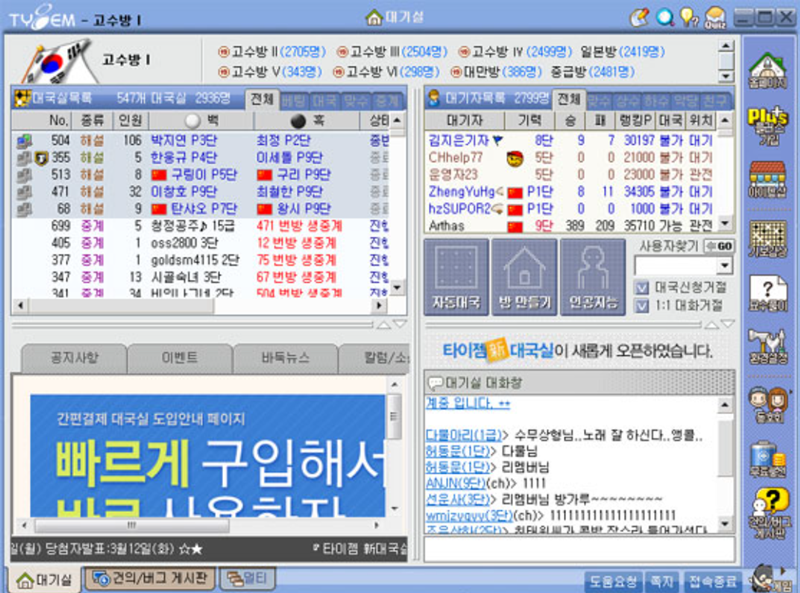This screenshot has width=800, height=593.
Task: Enter room 고수방 II link
Action: 272,52
